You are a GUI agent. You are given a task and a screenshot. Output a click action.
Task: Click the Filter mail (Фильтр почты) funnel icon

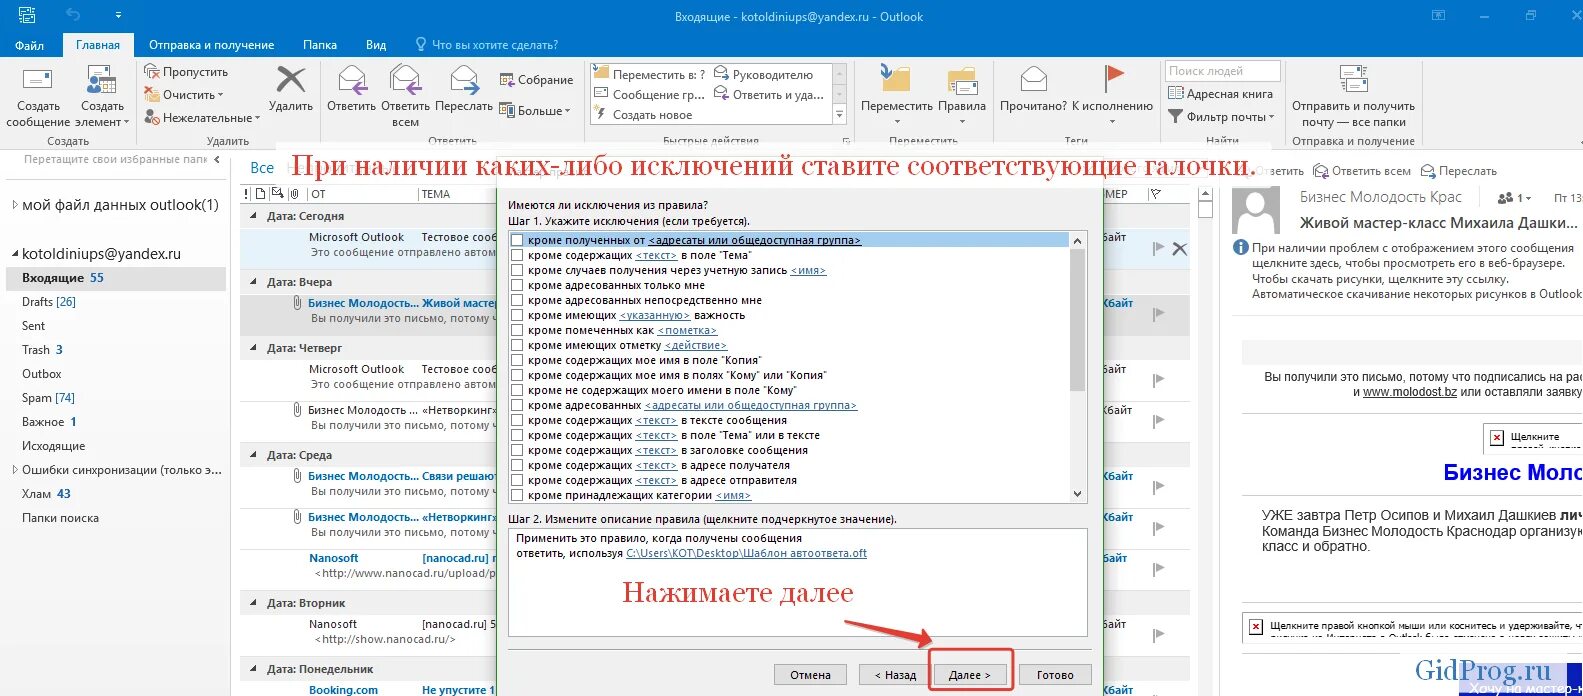coord(1176,117)
